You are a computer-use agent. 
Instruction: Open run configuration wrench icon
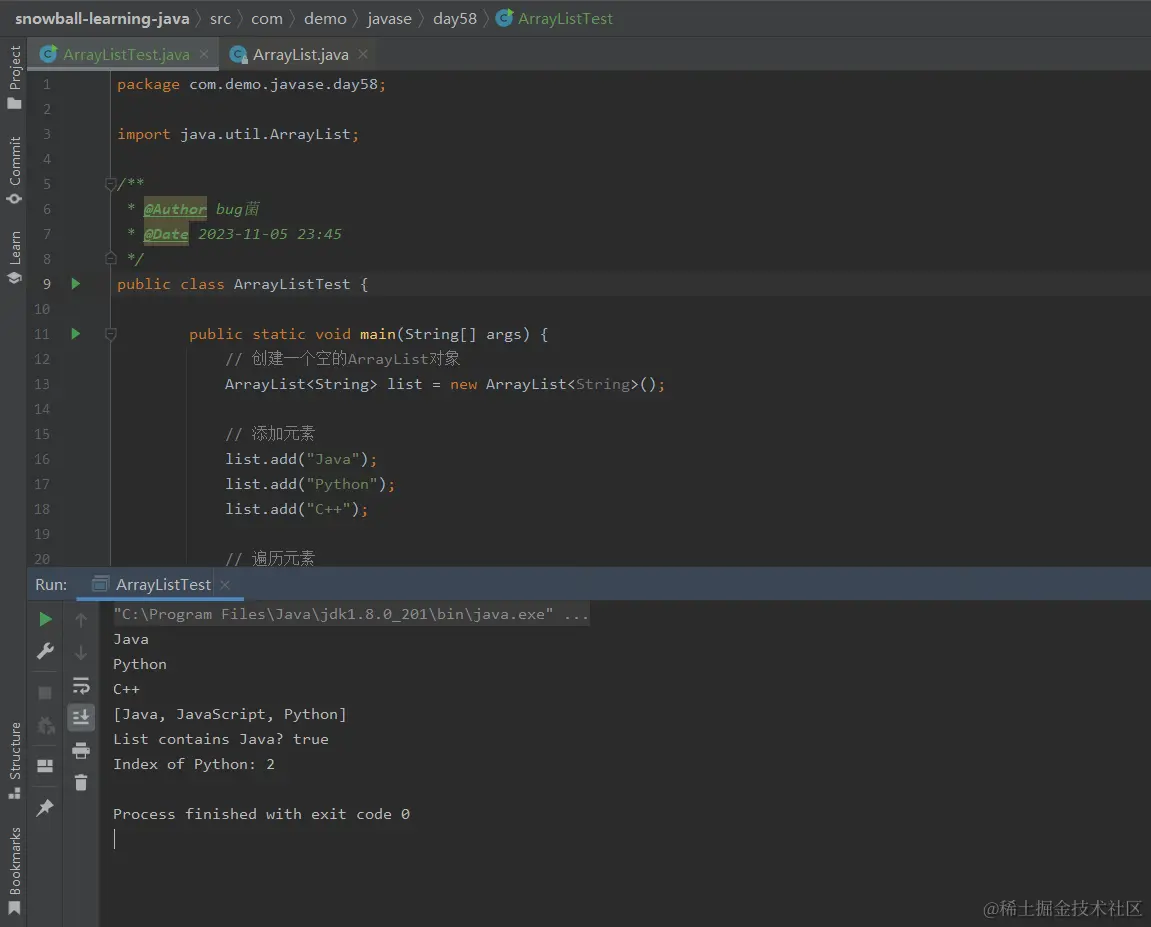tap(45, 651)
